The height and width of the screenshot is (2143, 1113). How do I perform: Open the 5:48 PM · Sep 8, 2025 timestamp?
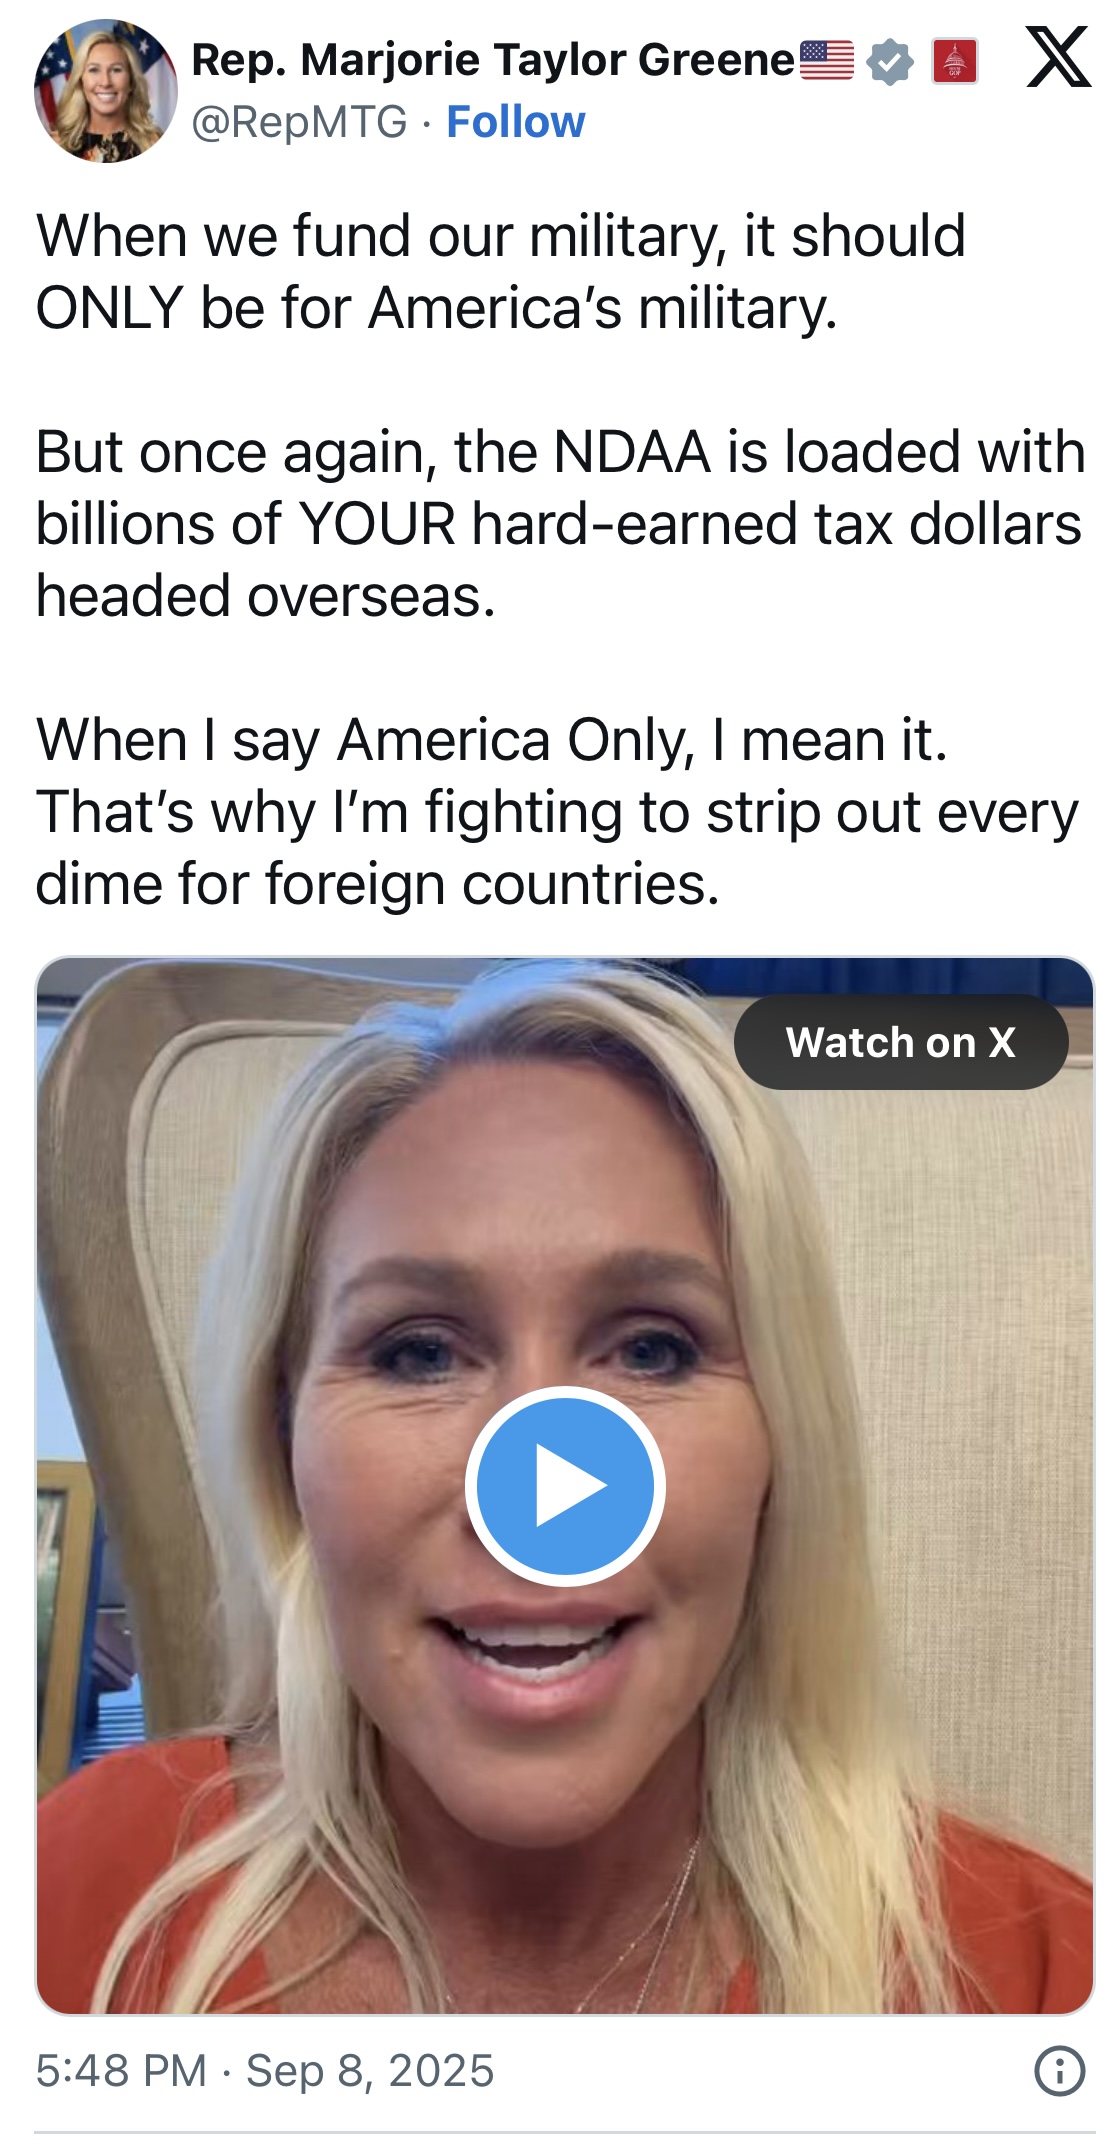265,2071
